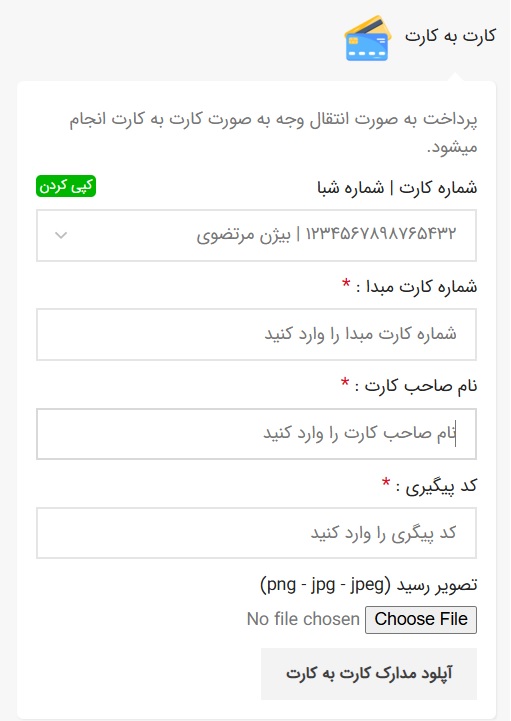Click the کد پیگیری tracking code input
The height and width of the screenshot is (721, 511).
coord(256,533)
